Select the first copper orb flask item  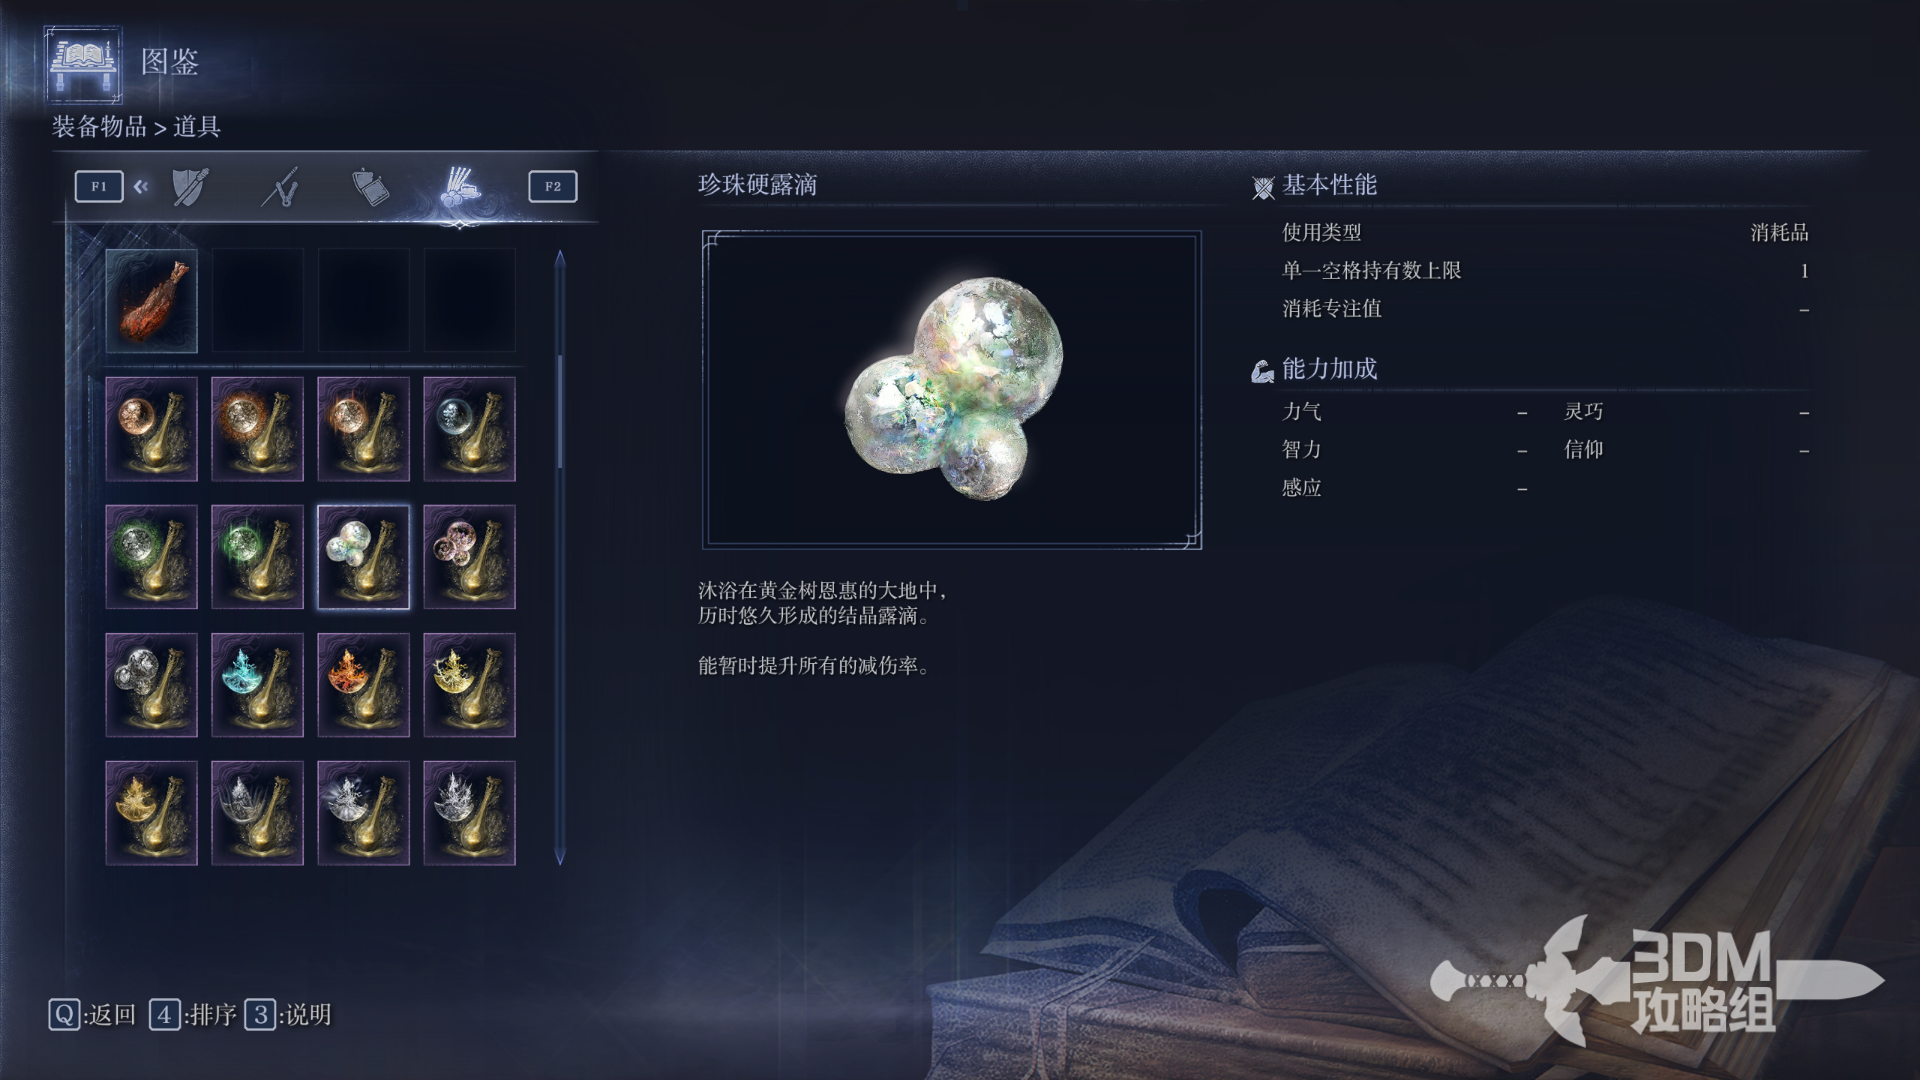tap(151, 429)
